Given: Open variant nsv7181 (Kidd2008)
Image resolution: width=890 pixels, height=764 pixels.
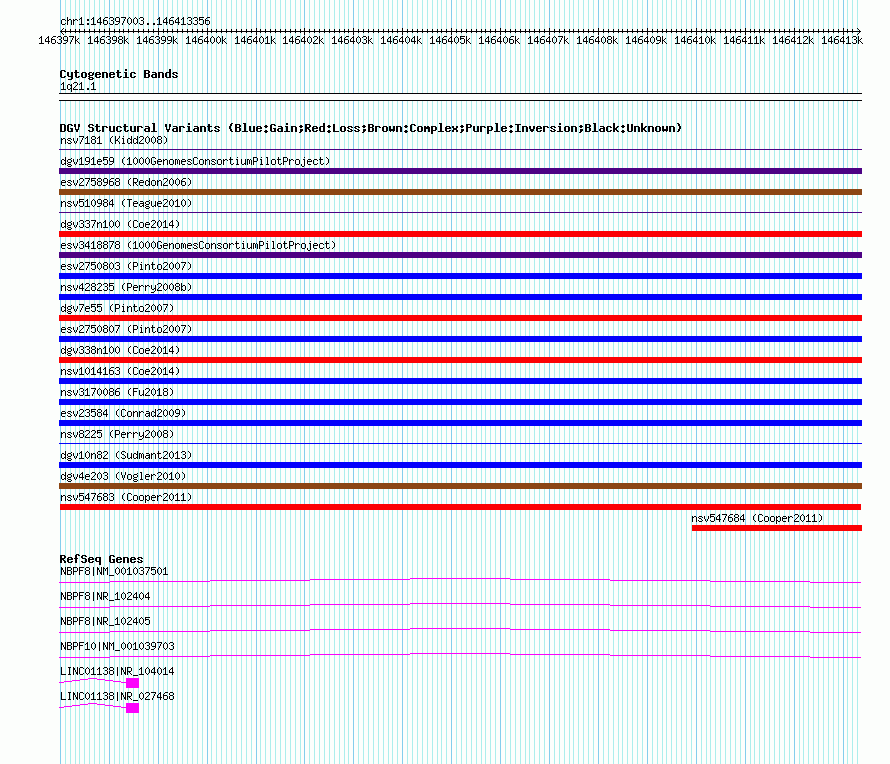Looking at the screenshot, I should click(x=114, y=140).
